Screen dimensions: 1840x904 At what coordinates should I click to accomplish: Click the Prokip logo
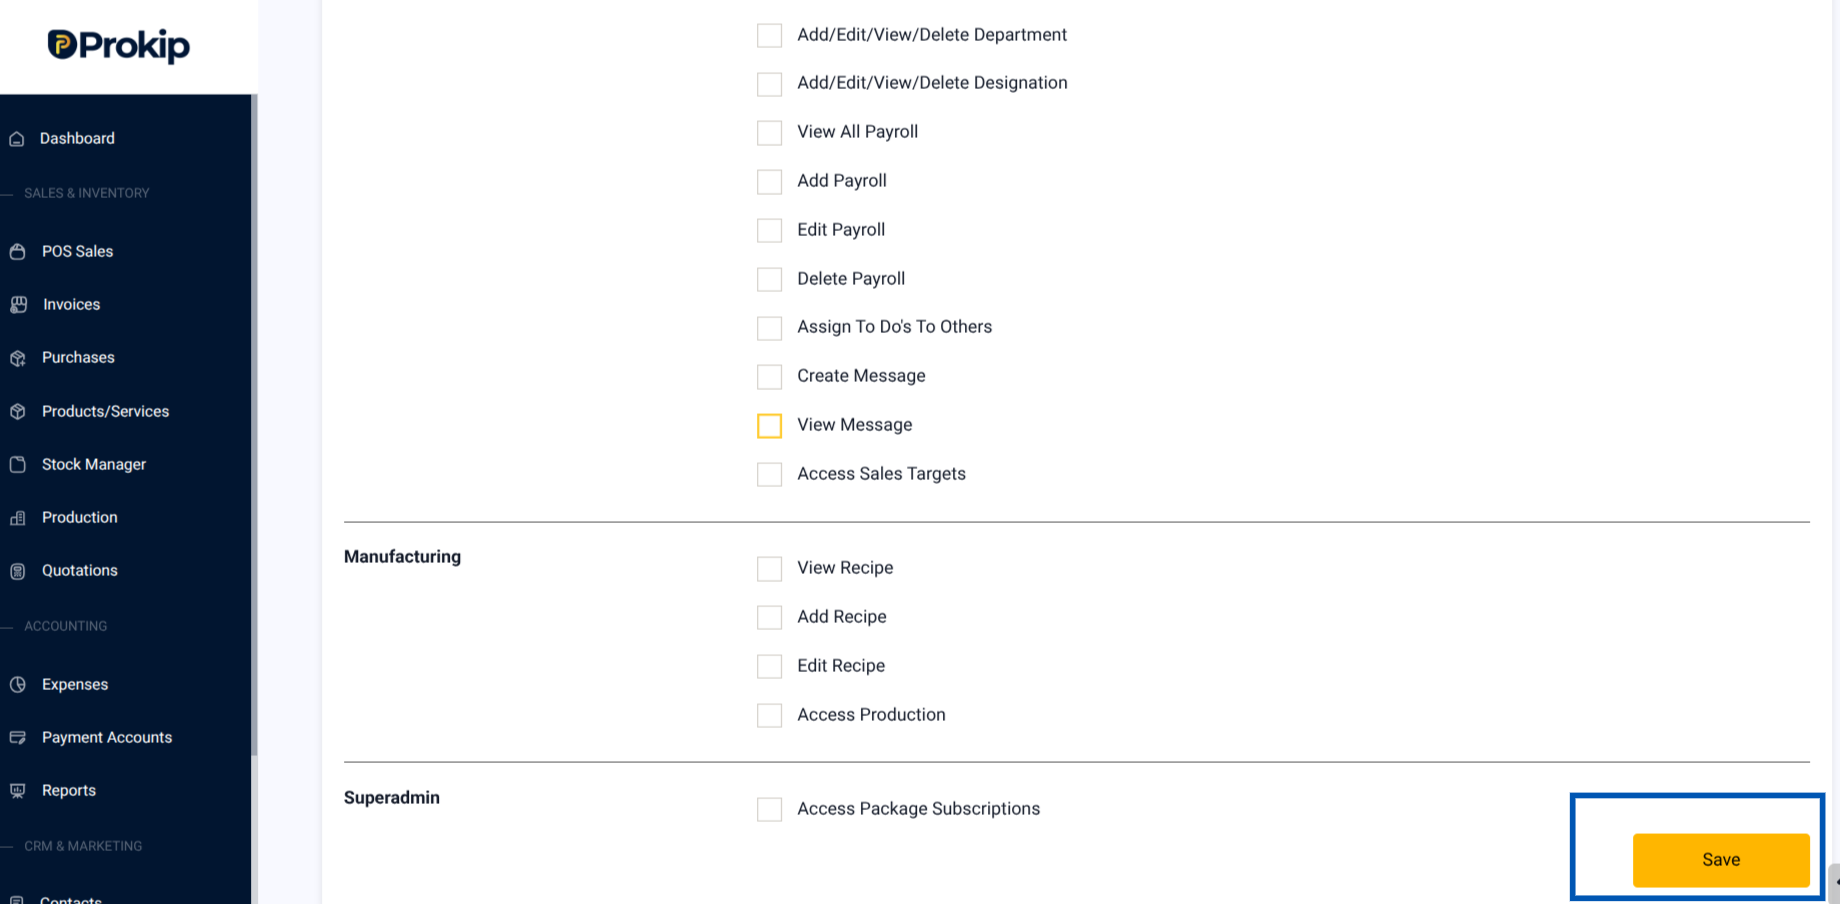coord(119,45)
